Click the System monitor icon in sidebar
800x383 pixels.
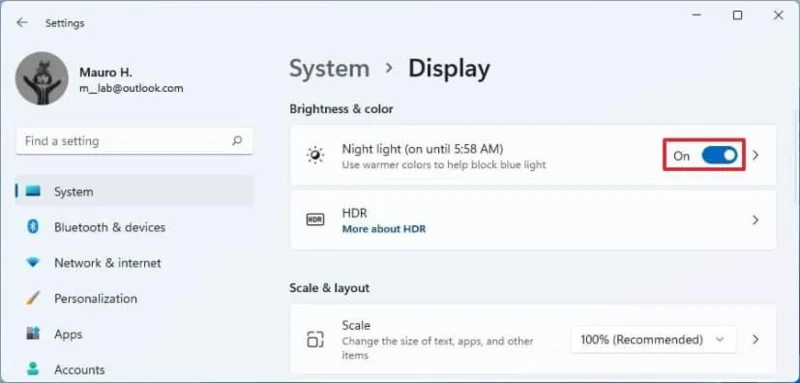pyautogui.click(x=33, y=192)
